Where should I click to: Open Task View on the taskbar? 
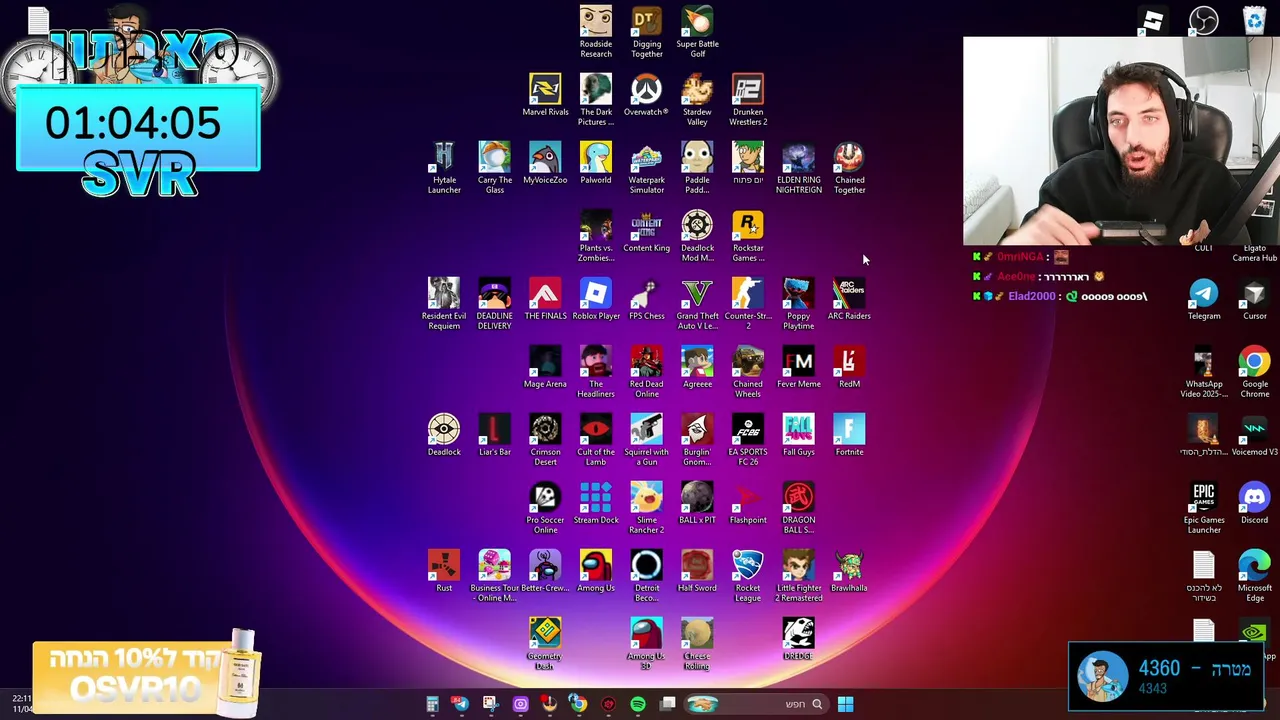[x=668, y=704]
